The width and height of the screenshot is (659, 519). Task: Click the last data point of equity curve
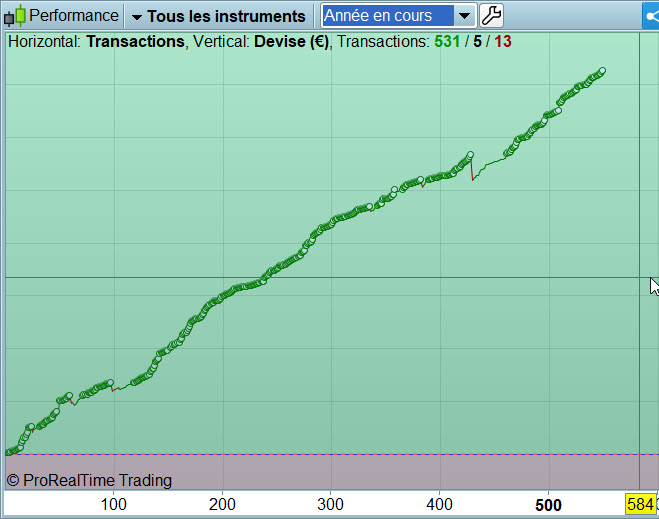point(602,71)
